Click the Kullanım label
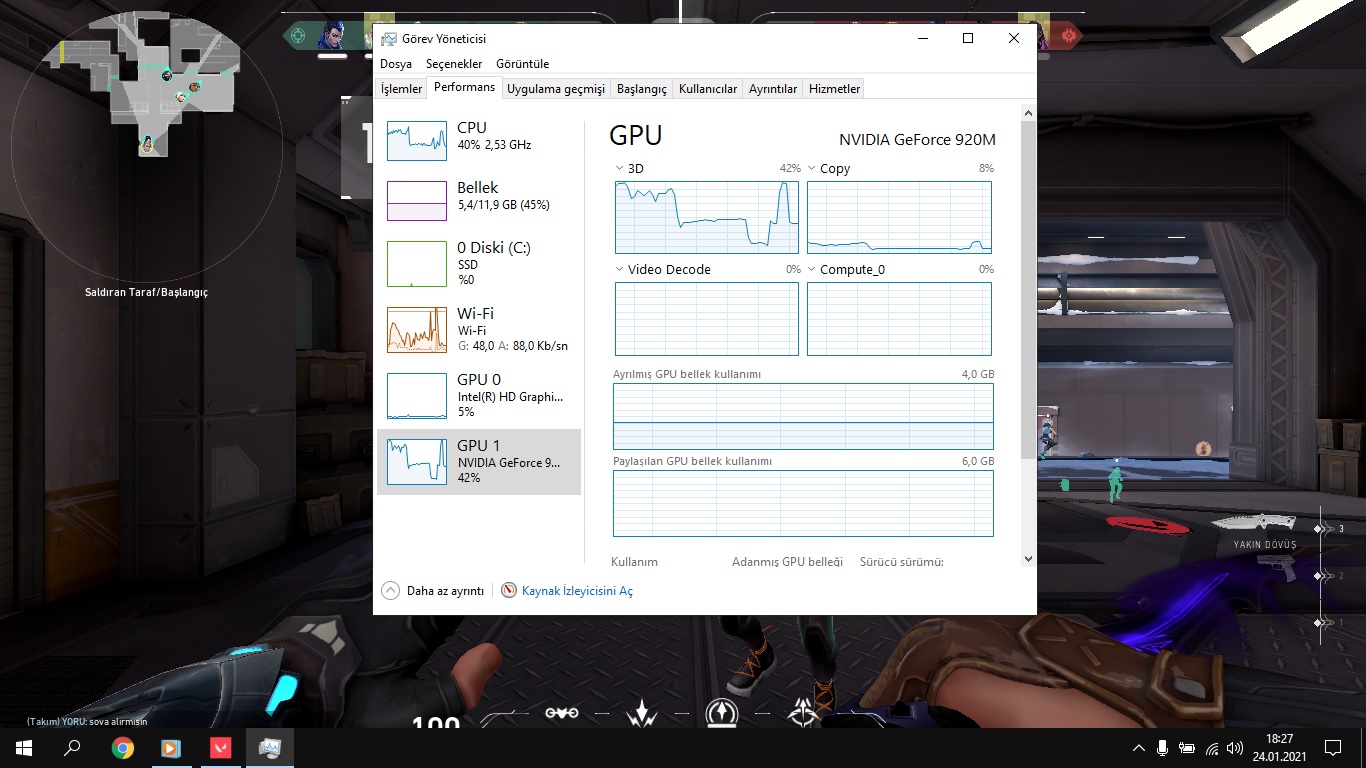This screenshot has width=1366, height=768. tap(634, 562)
